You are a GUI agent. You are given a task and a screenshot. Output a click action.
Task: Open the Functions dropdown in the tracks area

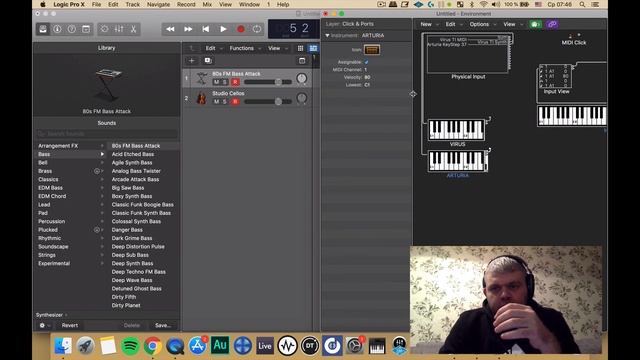244,48
